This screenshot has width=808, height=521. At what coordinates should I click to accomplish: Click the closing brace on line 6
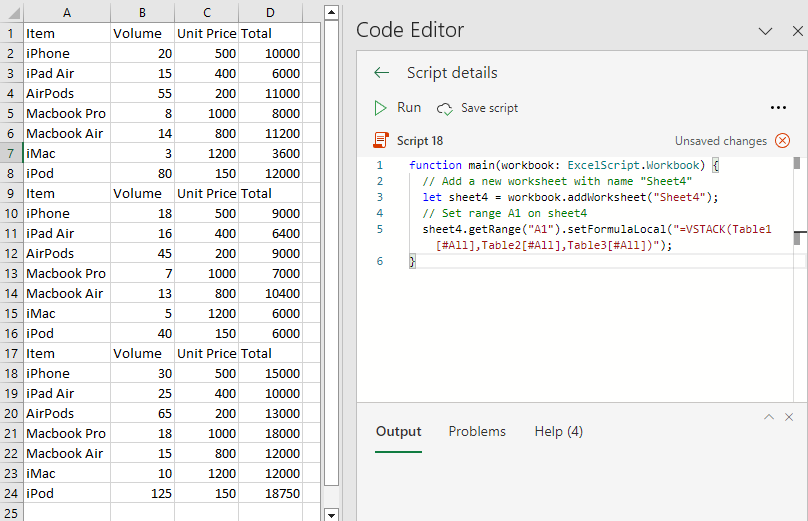point(412,261)
